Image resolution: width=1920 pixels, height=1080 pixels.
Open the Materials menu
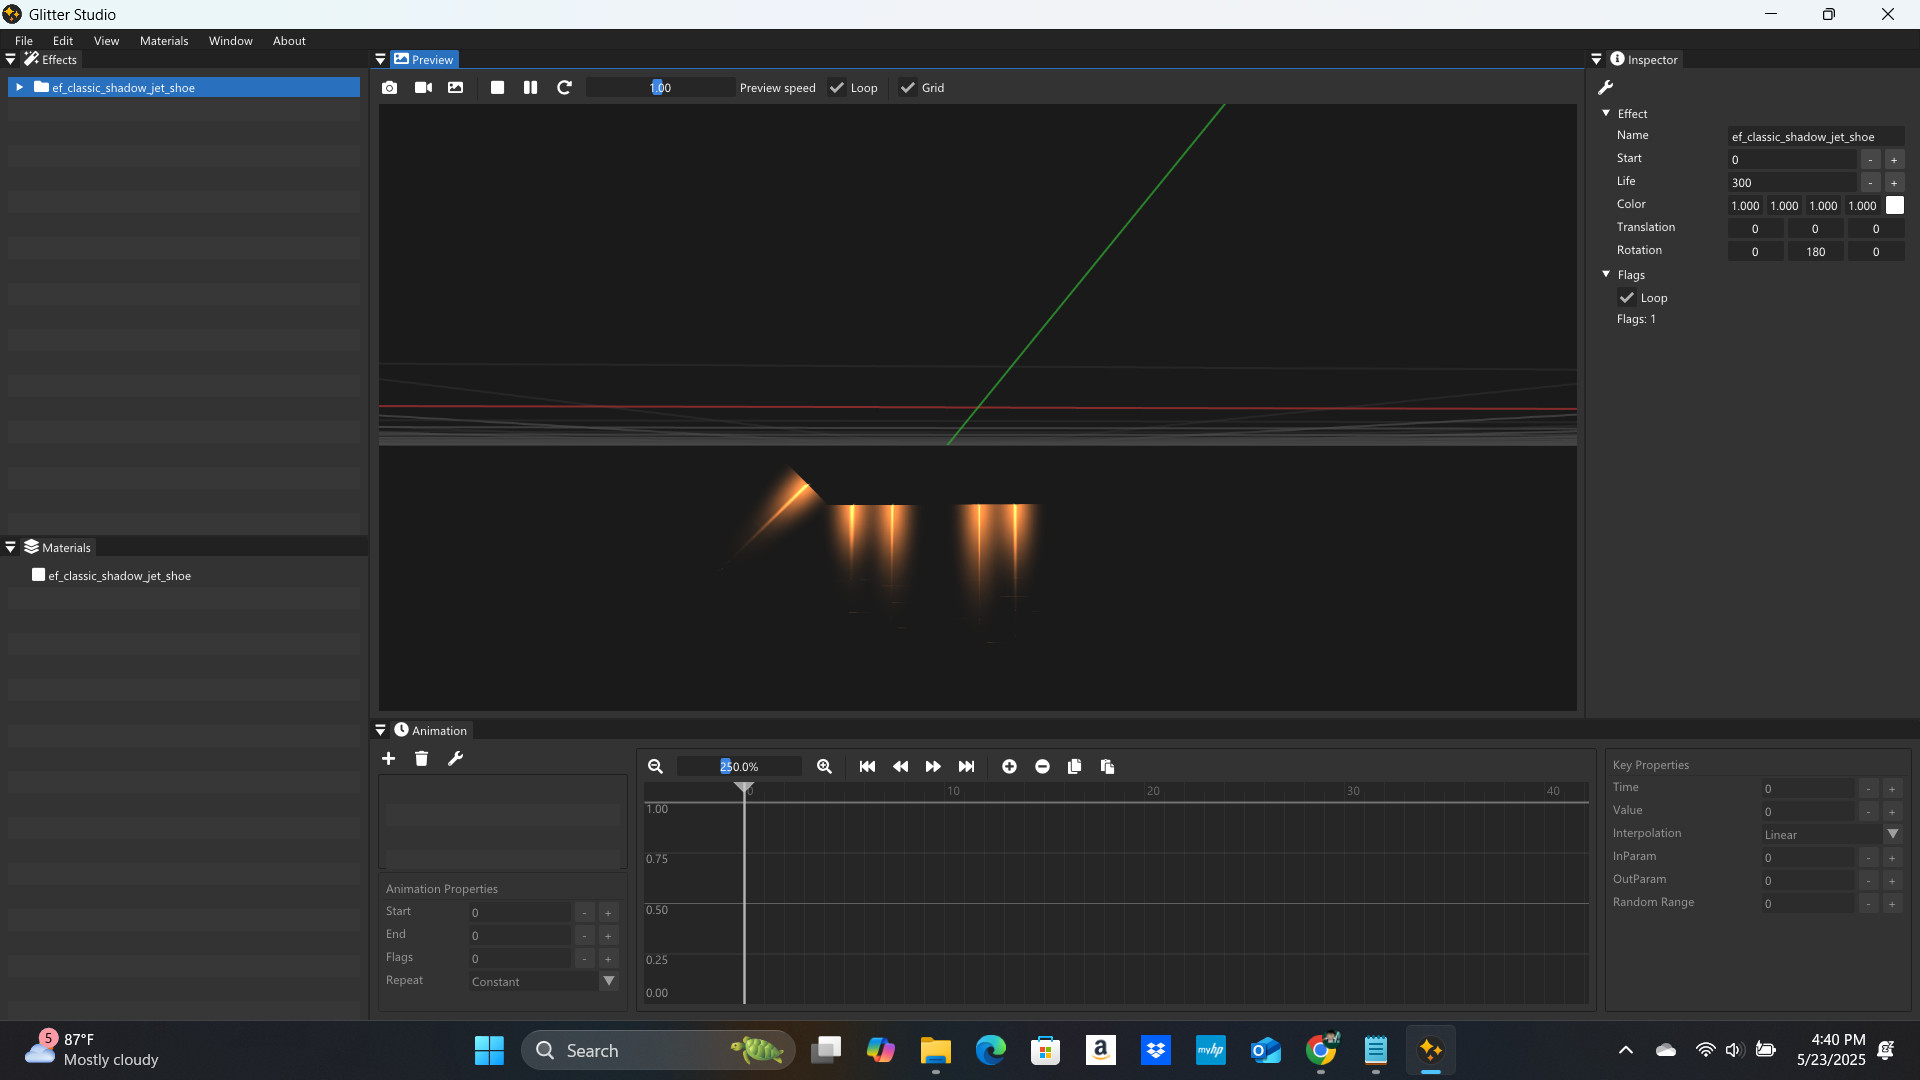click(x=164, y=40)
